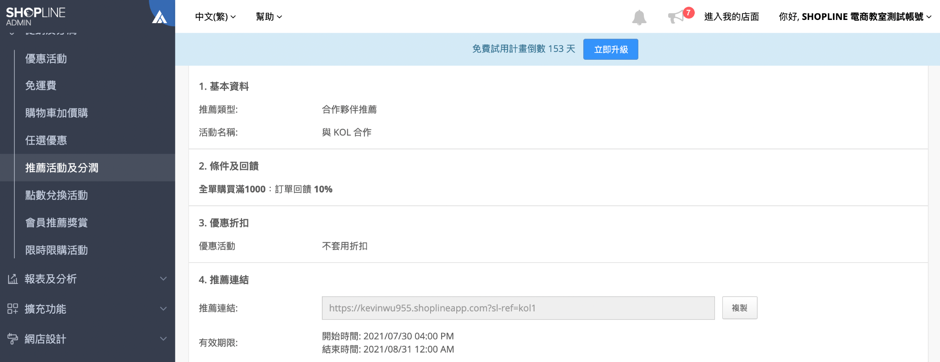The image size is (940, 362).
Task: Click the round blue brand badge icon
Action: [161, 15]
